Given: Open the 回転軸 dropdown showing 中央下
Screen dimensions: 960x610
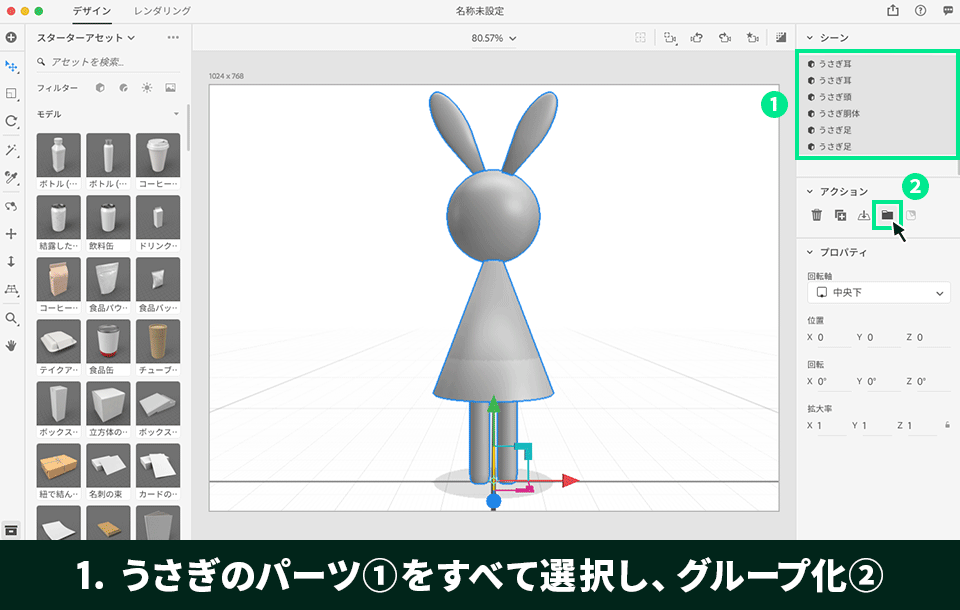Looking at the screenshot, I should [x=878, y=292].
